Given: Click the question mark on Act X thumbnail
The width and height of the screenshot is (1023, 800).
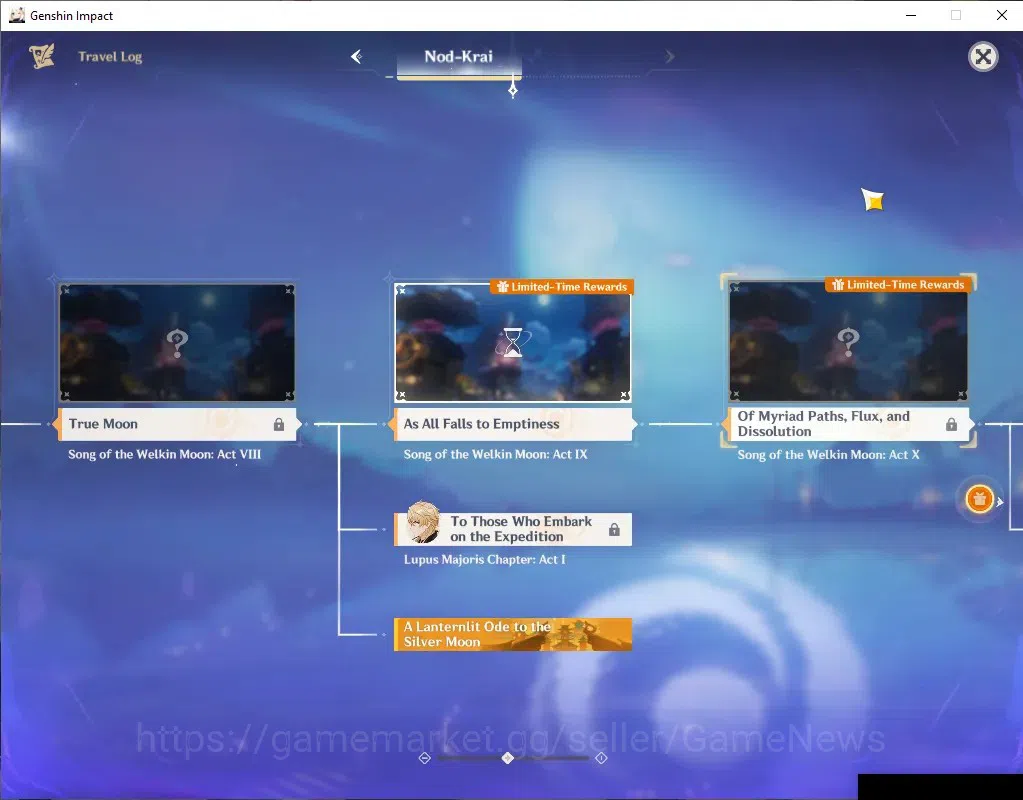Looking at the screenshot, I should pos(848,341).
